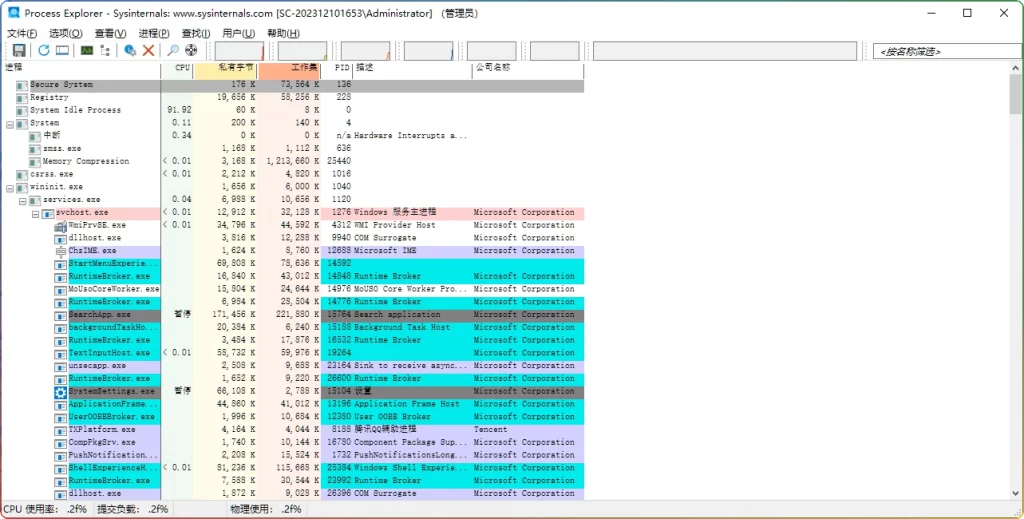
Task: Sort by the 描述 column header
Action: click(413, 68)
